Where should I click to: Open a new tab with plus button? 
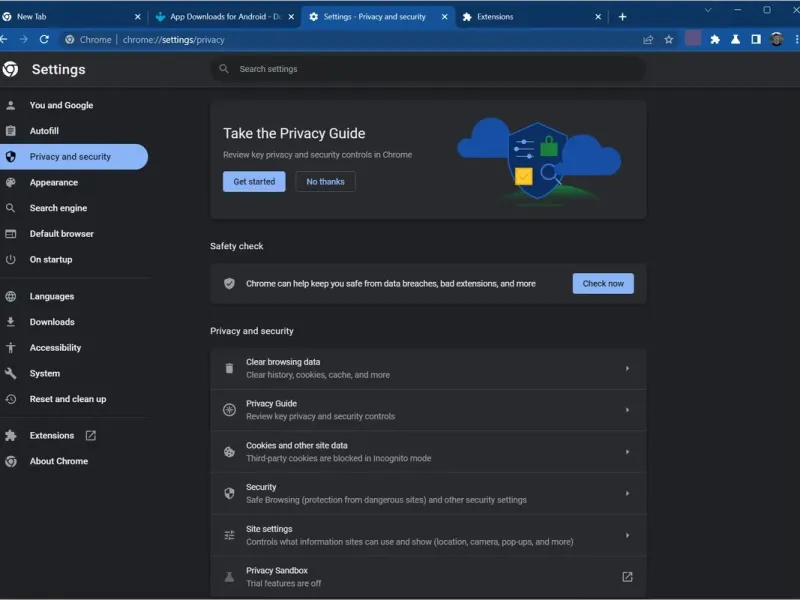tap(622, 17)
